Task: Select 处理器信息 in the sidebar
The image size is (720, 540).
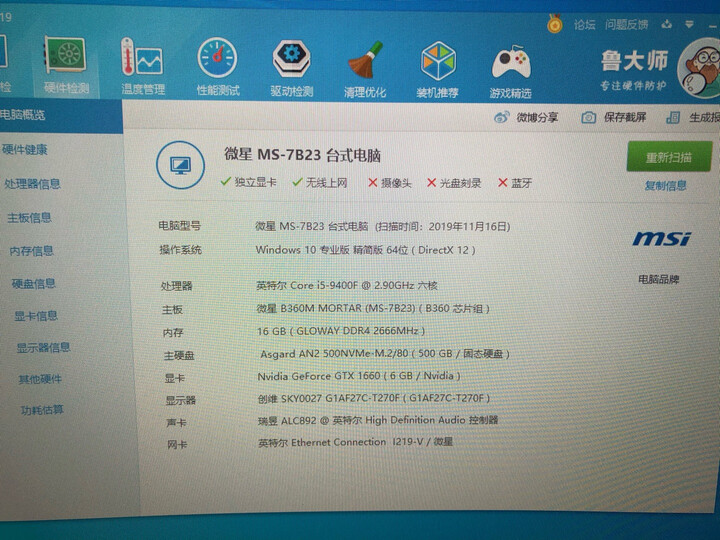Action: (32, 184)
